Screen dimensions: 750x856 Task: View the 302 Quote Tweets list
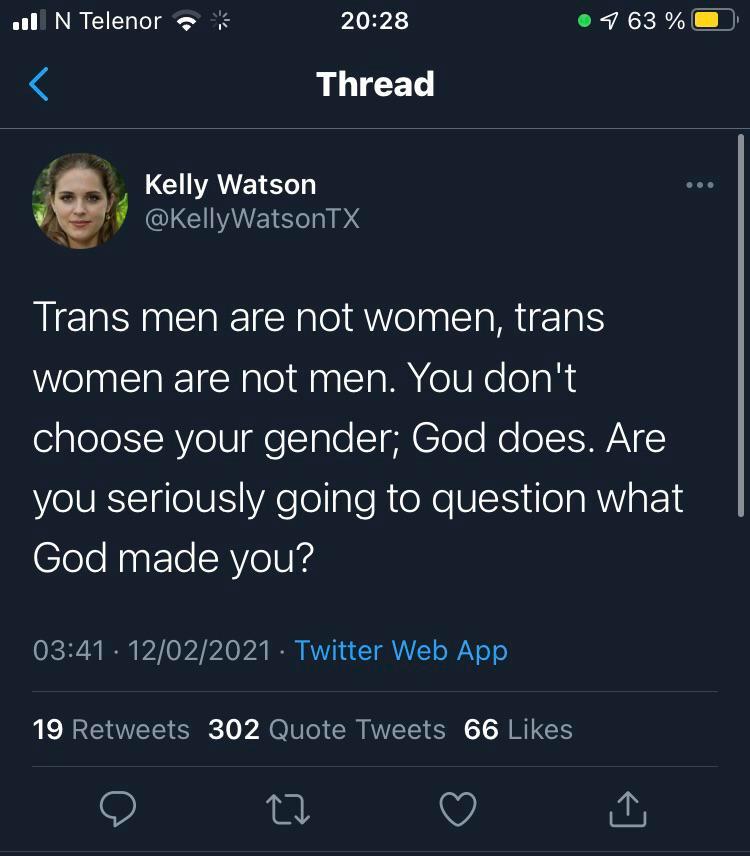tap(326, 729)
